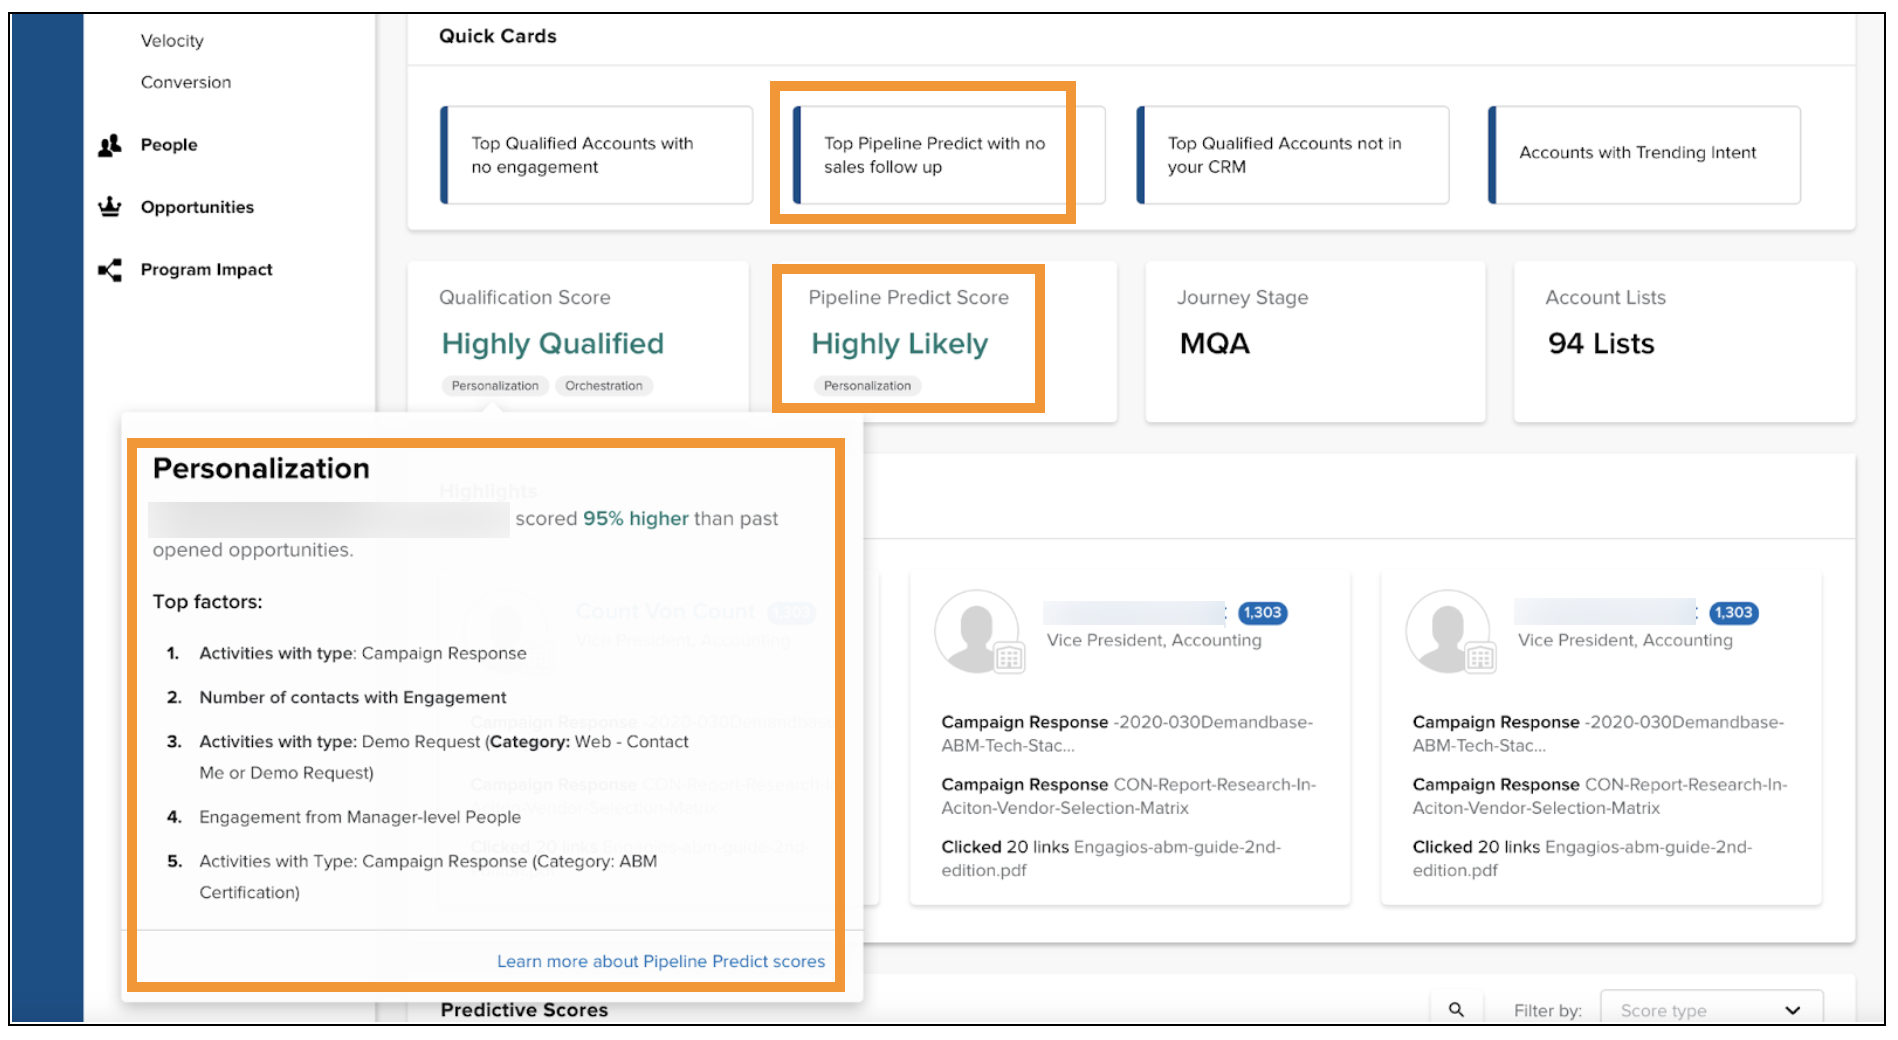Click the 1,303 badge on middle contact card
The height and width of the screenshot is (1040, 1898).
[x=1262, y=612]
